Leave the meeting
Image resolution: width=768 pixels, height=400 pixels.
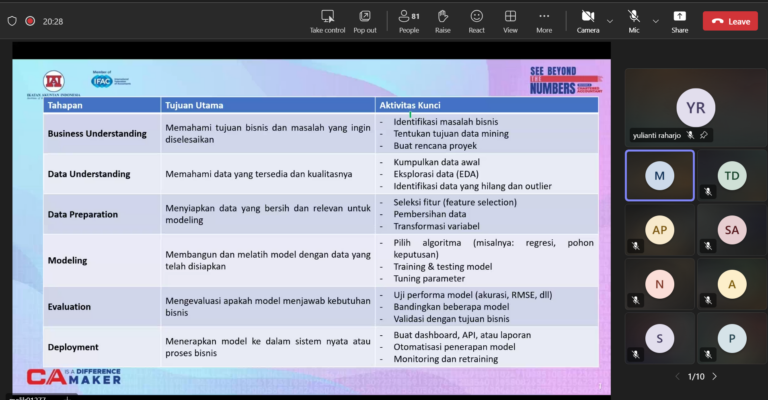pyautogui.click(x=730, y=20)
